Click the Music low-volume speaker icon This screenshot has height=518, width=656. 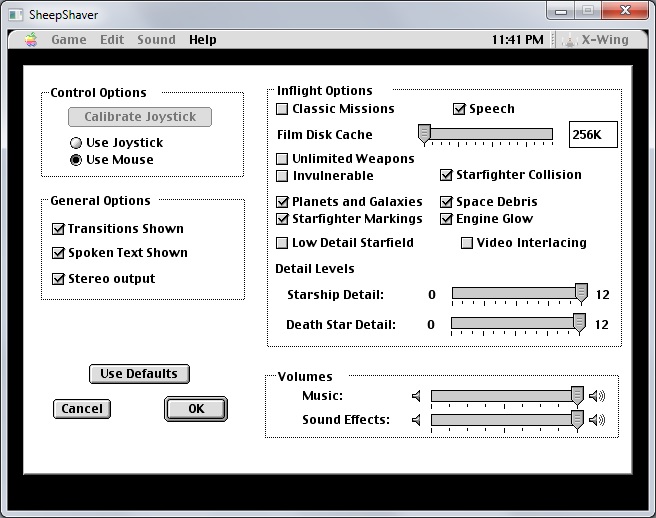point(416,396)
